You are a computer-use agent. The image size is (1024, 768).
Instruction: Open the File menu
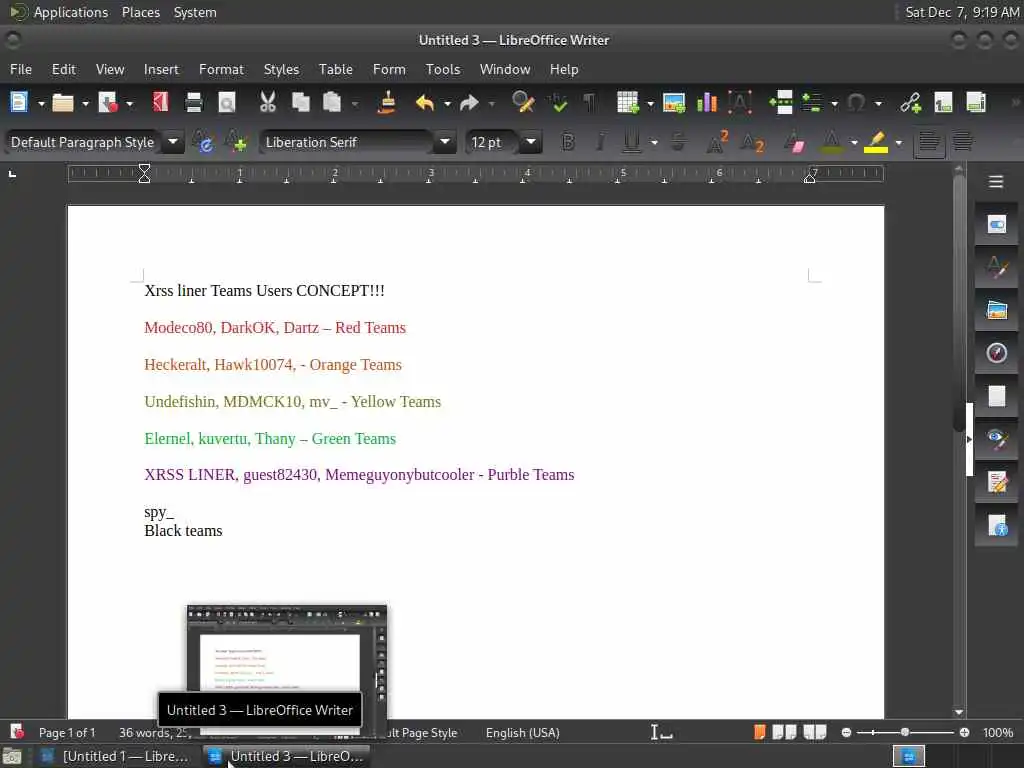(21, 69)
